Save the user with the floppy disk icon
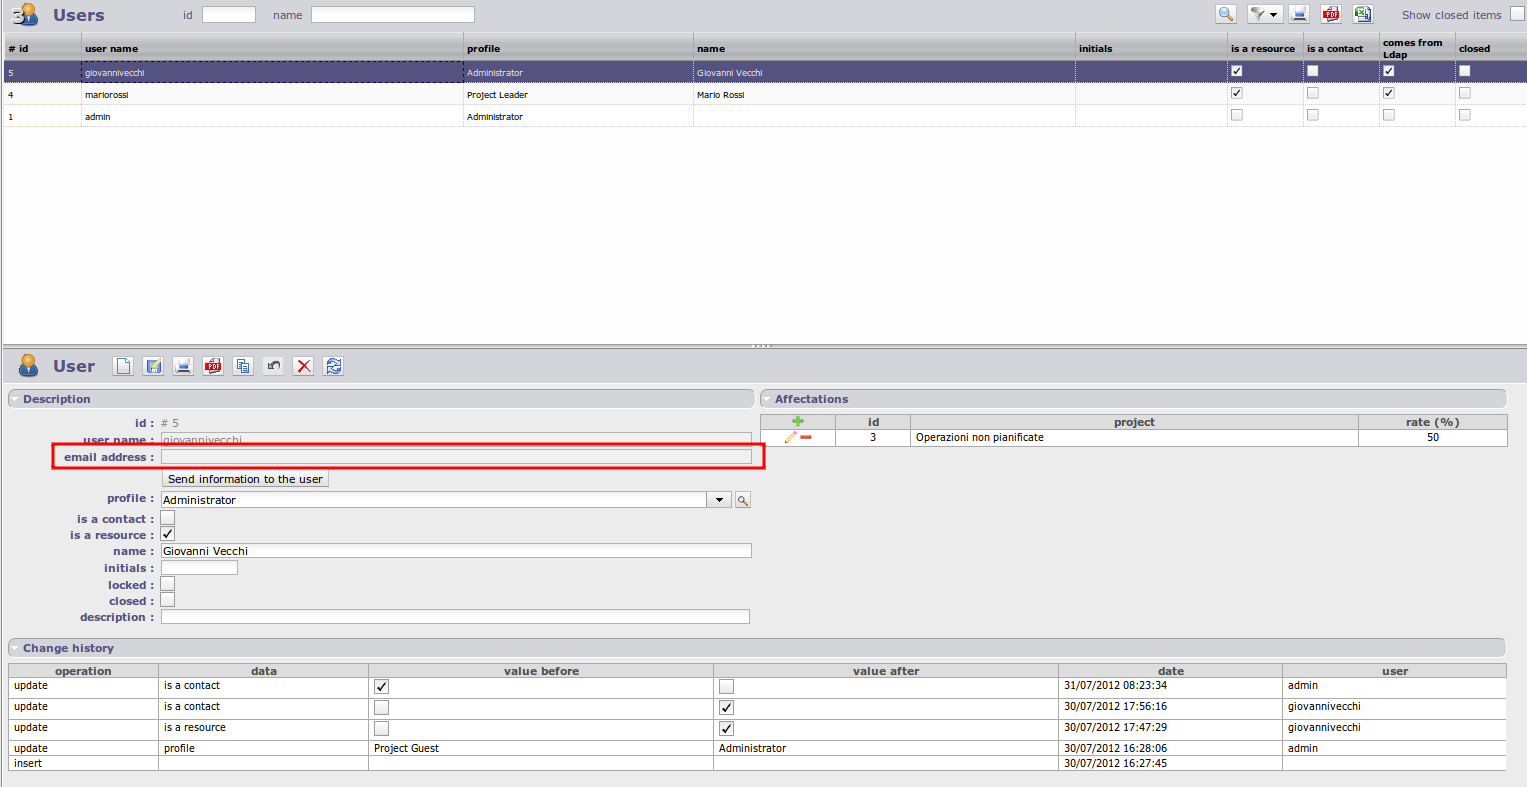Image resolution: width=1527 pixels, height=787 pixels. (153, 366)
